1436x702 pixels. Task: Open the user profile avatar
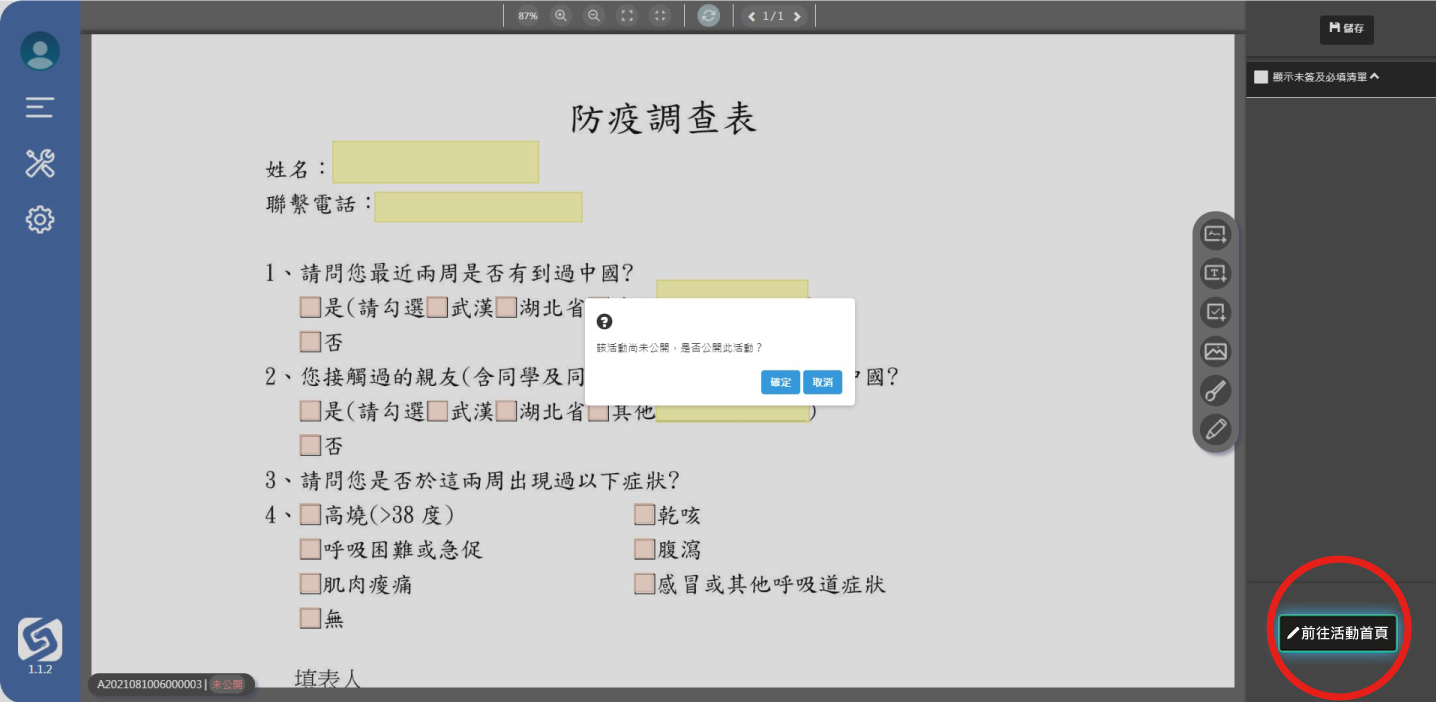(x=40, y=51)
